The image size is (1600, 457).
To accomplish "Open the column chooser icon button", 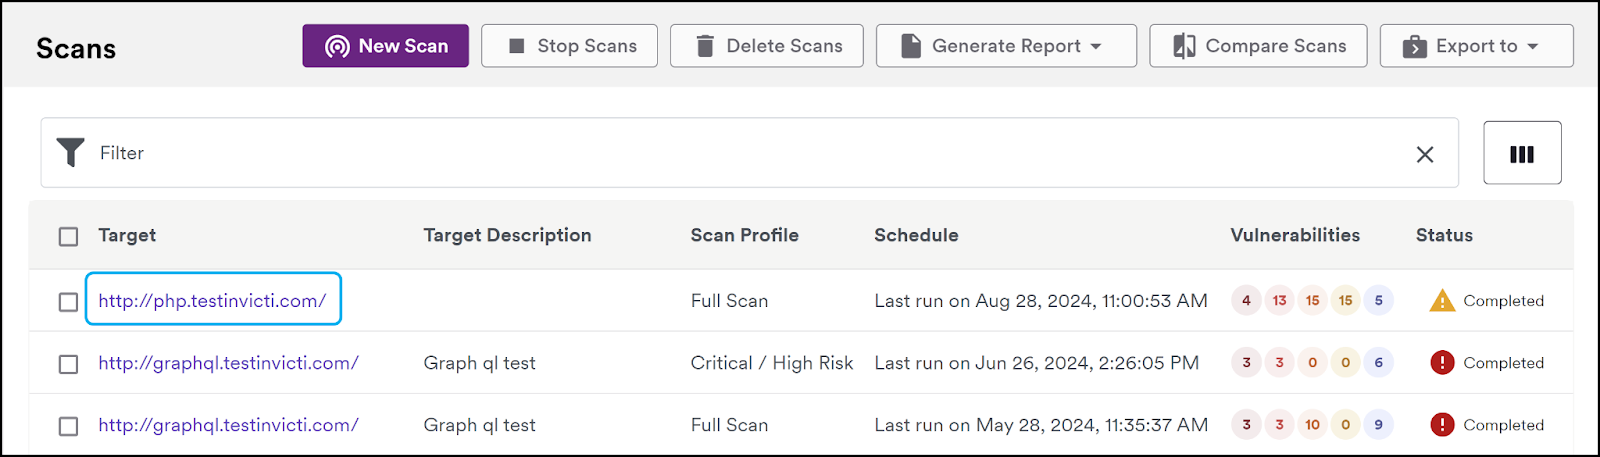I will tap(1522, 153).
